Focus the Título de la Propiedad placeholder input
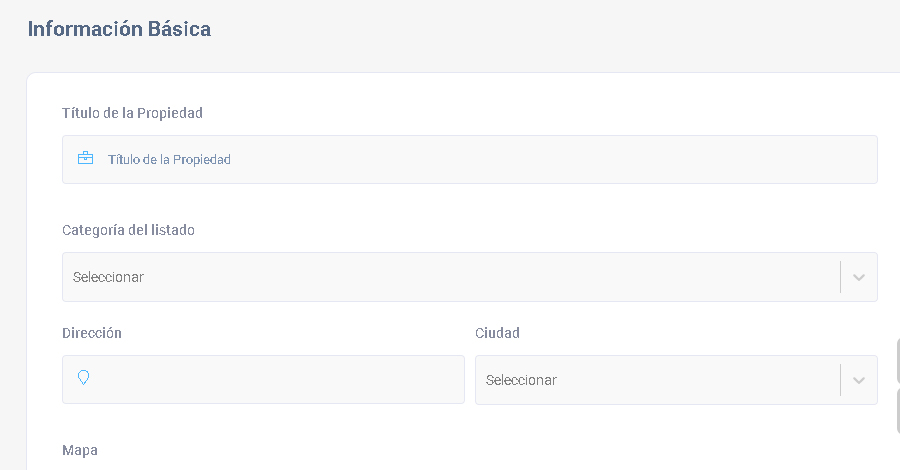The width and height of the screenshot is (900, 470). point(470,160)
